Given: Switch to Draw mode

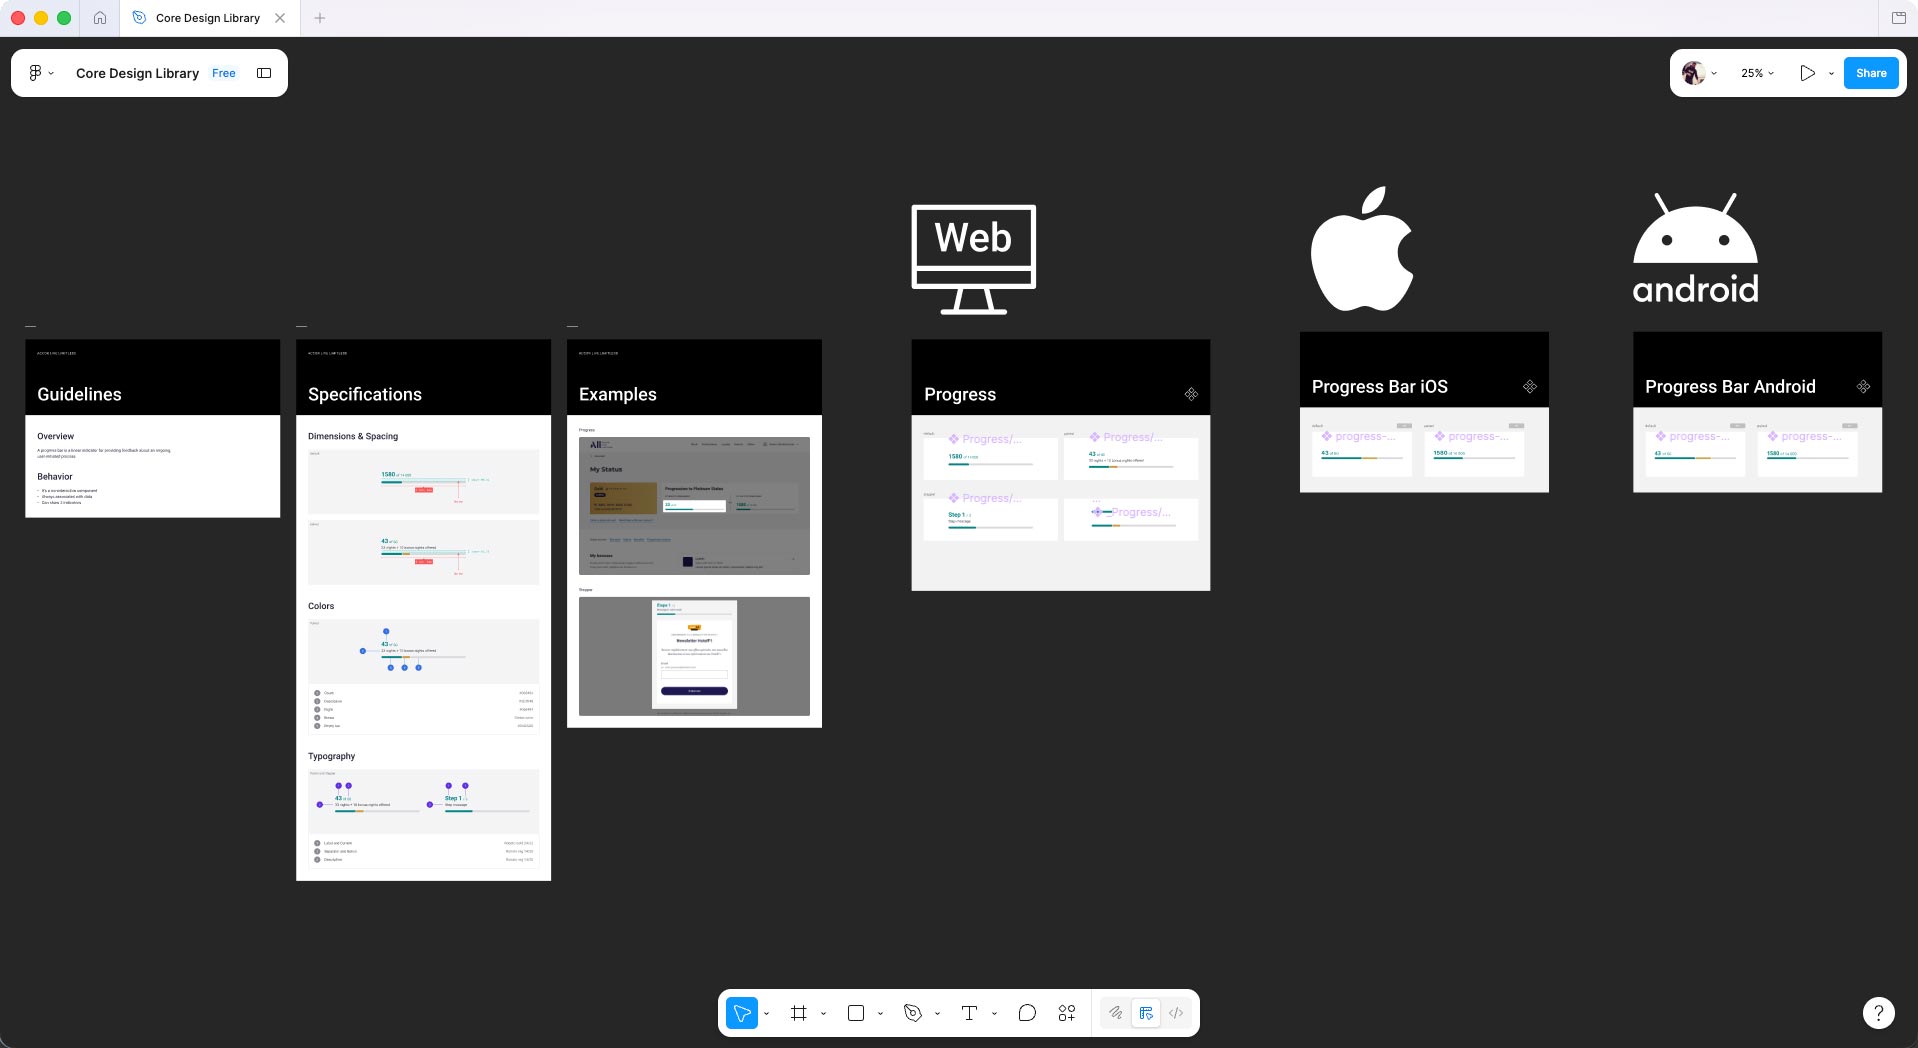Looking at the screenshot, I should click(1116, 1013).
